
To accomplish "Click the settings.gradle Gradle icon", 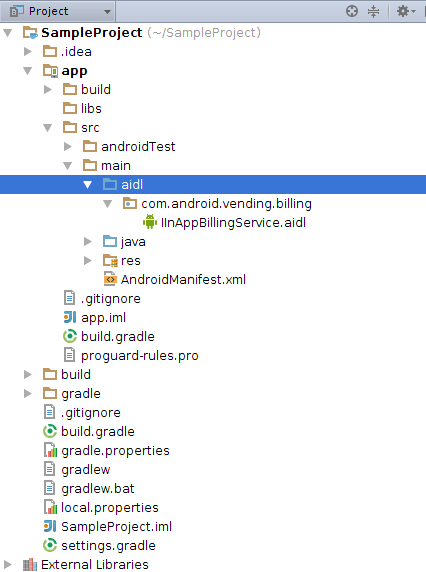I will pyautogui.click(x=50, y=545).
